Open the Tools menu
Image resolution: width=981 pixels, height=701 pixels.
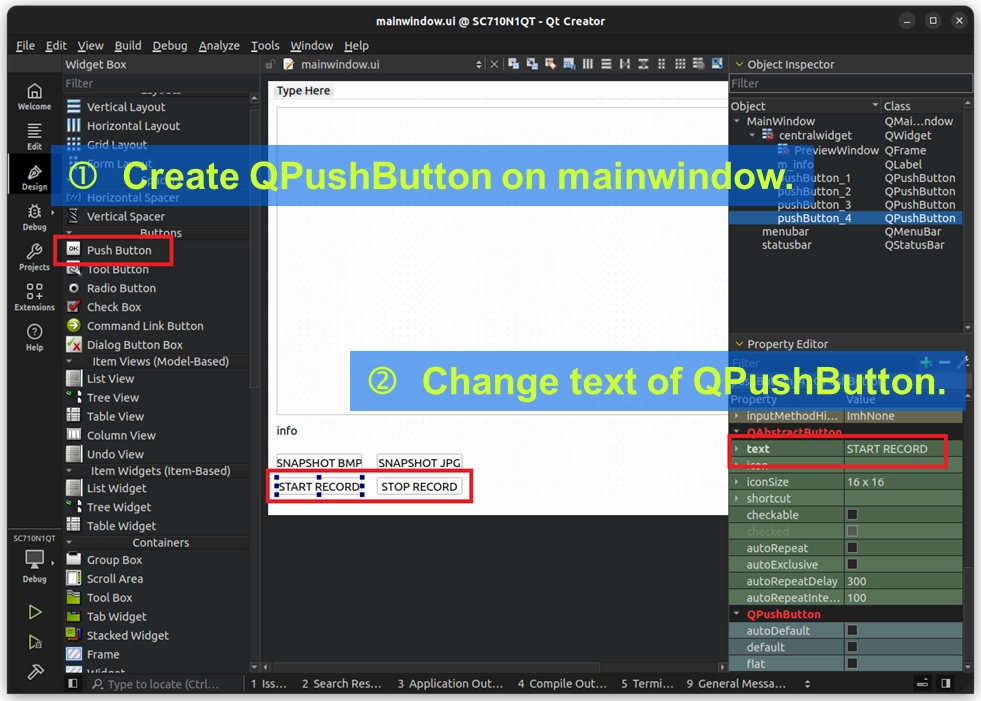pyautogui.click(x=265, y=45)
